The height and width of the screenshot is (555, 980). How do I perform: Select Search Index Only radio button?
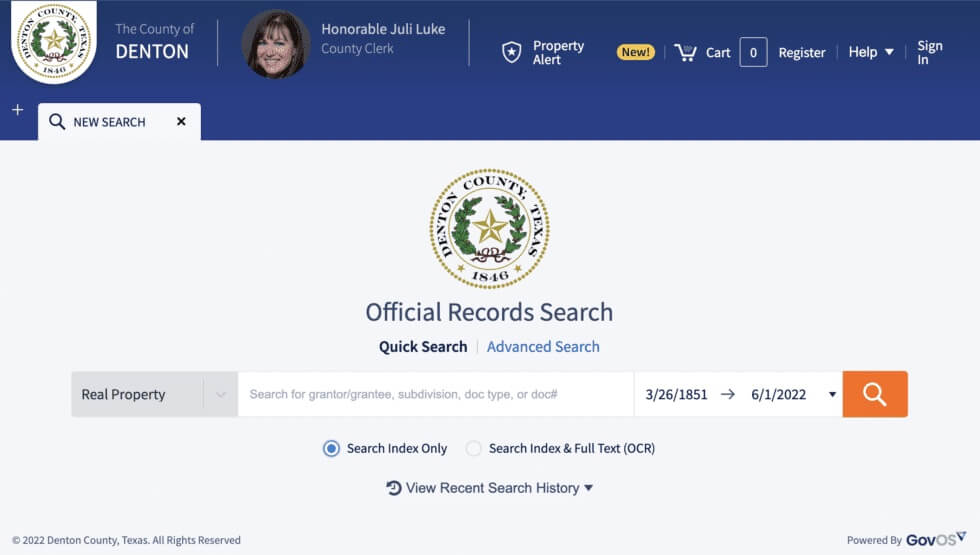(x=331, y=448)
